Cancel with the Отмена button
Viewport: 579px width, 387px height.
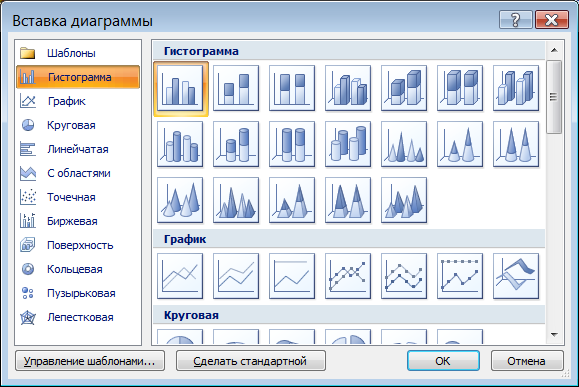(x=527, y=361)
